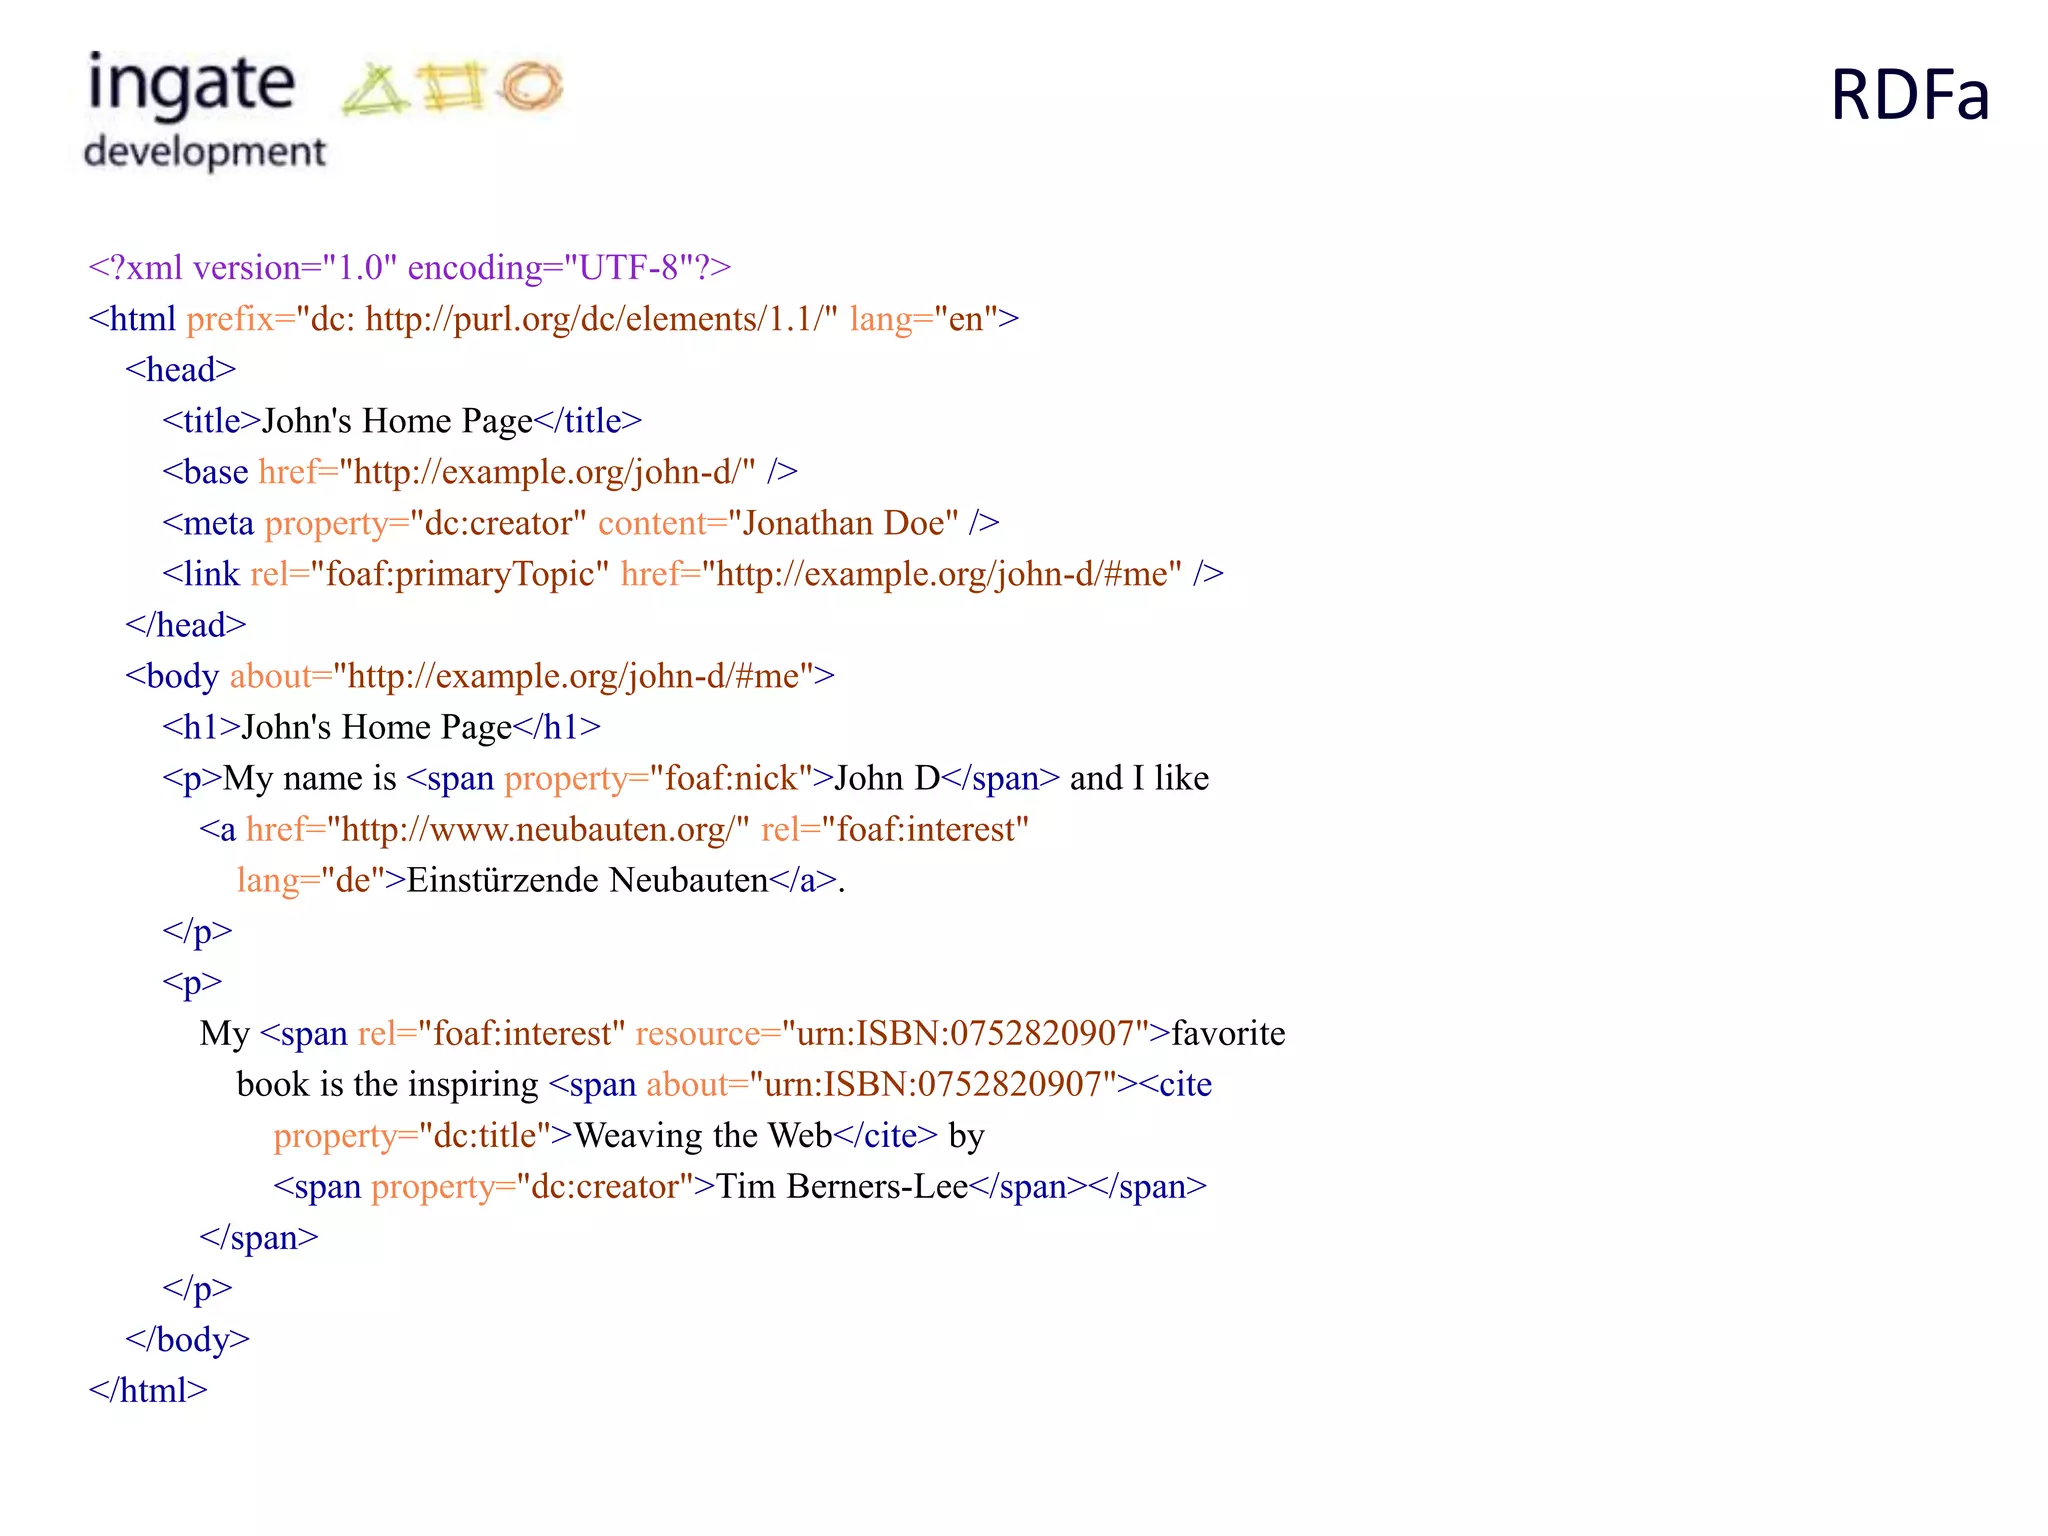Click the body about #me line
This screenshot has height=1536, width=2048.
tap(480, 676)
